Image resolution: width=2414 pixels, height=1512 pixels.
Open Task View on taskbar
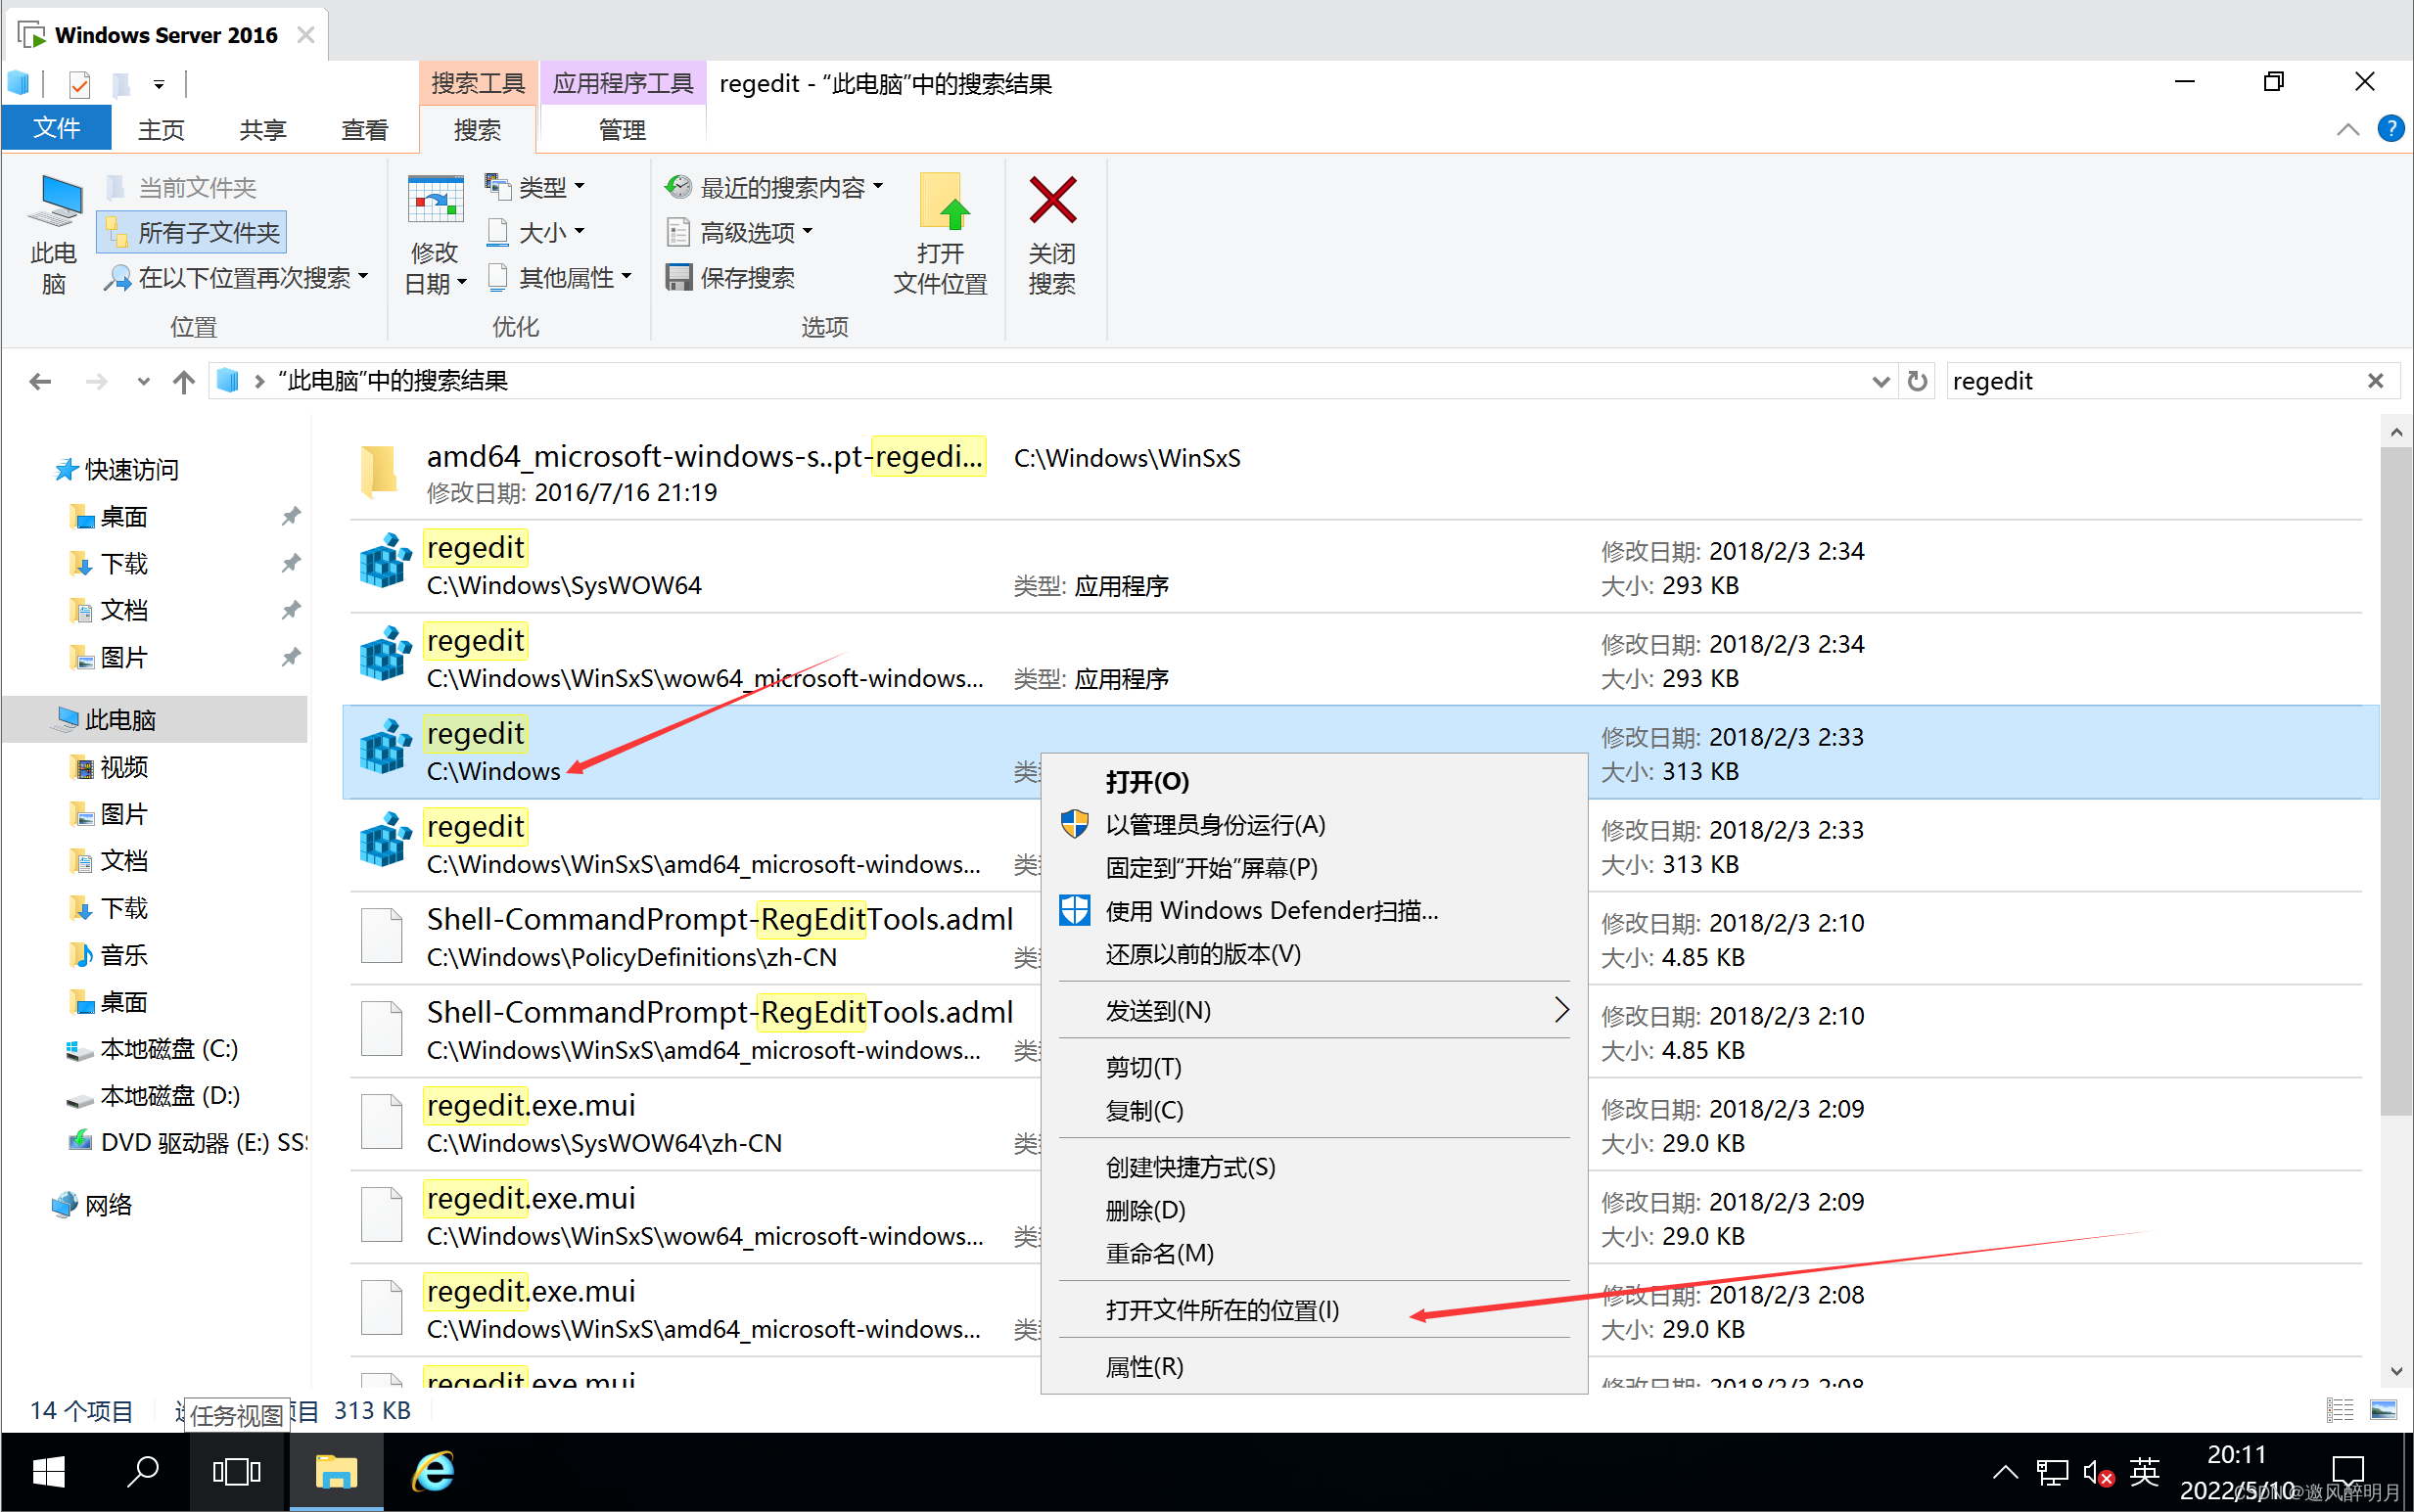[x=237, y=1472]
